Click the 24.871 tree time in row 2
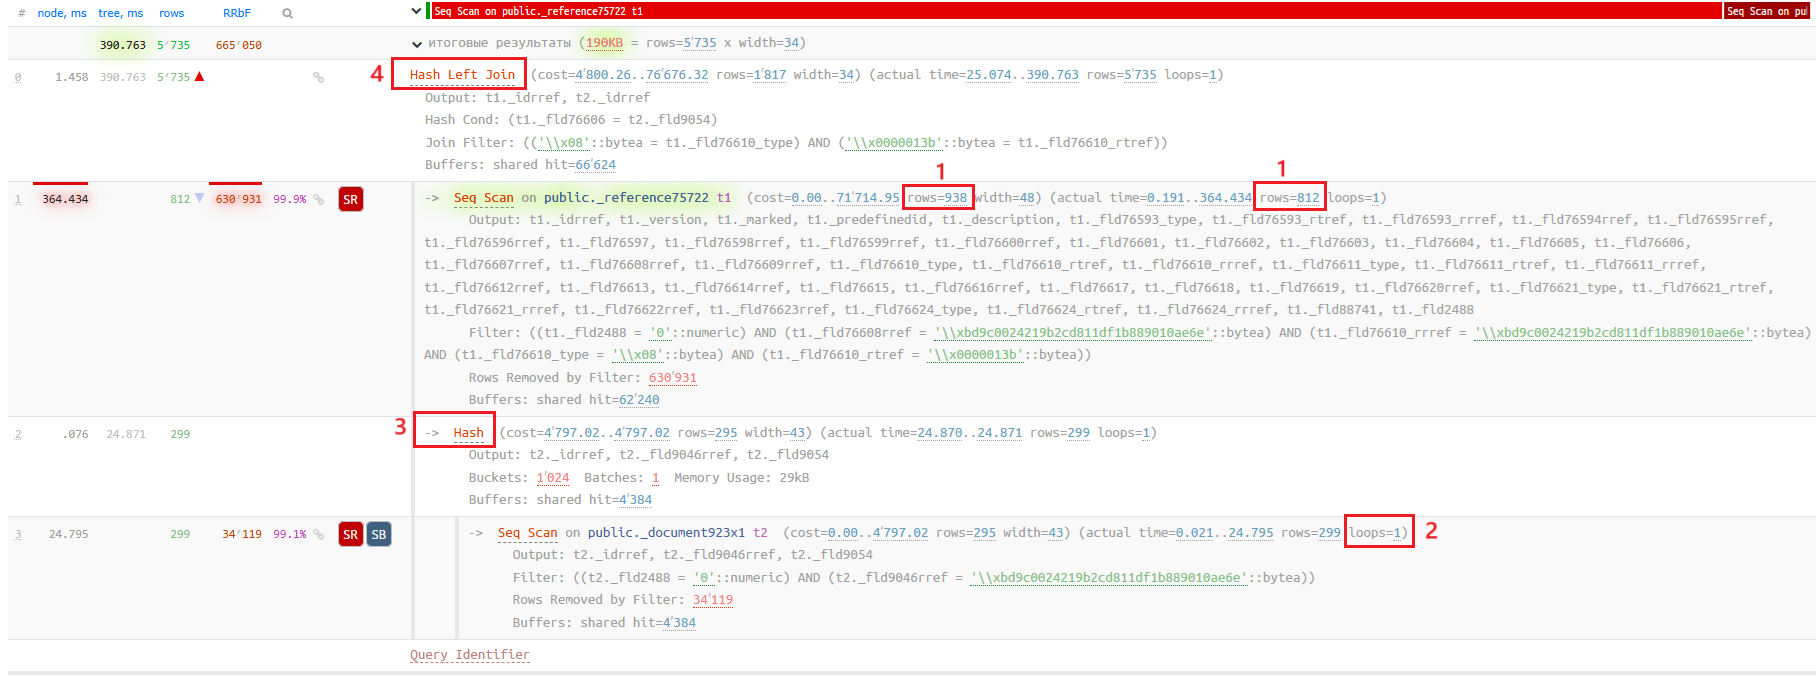The image size is (1816, 678). [x=126, y=434]
